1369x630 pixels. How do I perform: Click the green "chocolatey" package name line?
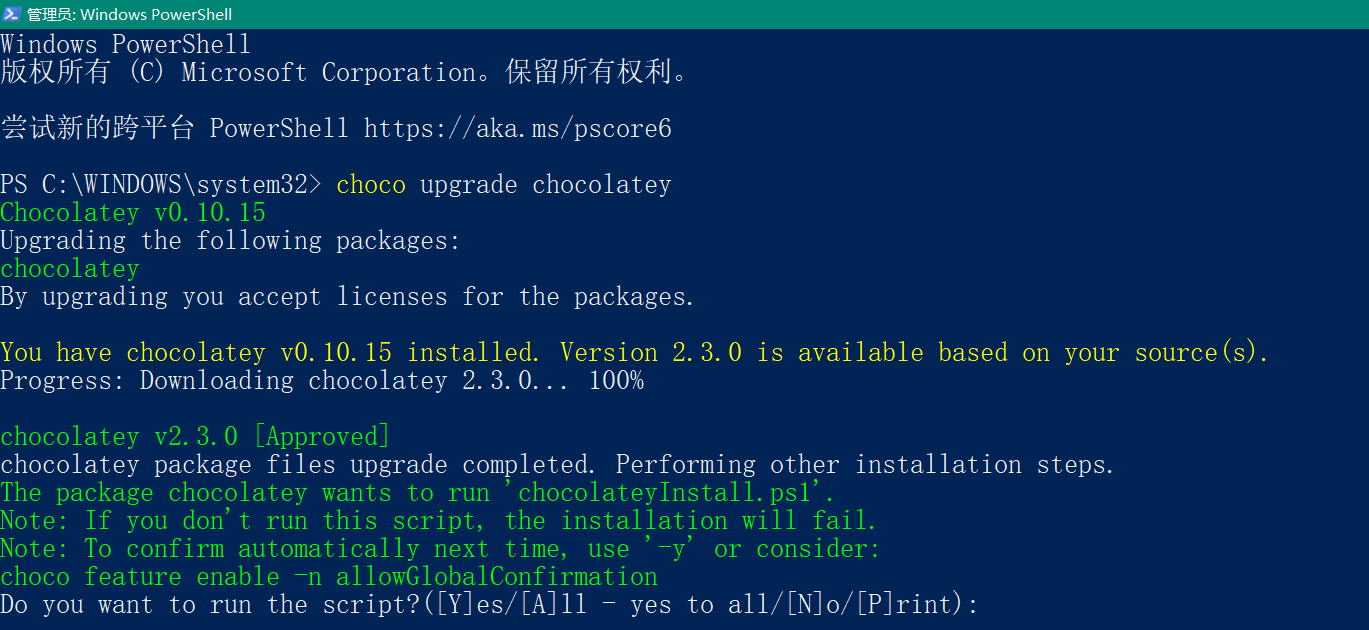tap(70, 269)
